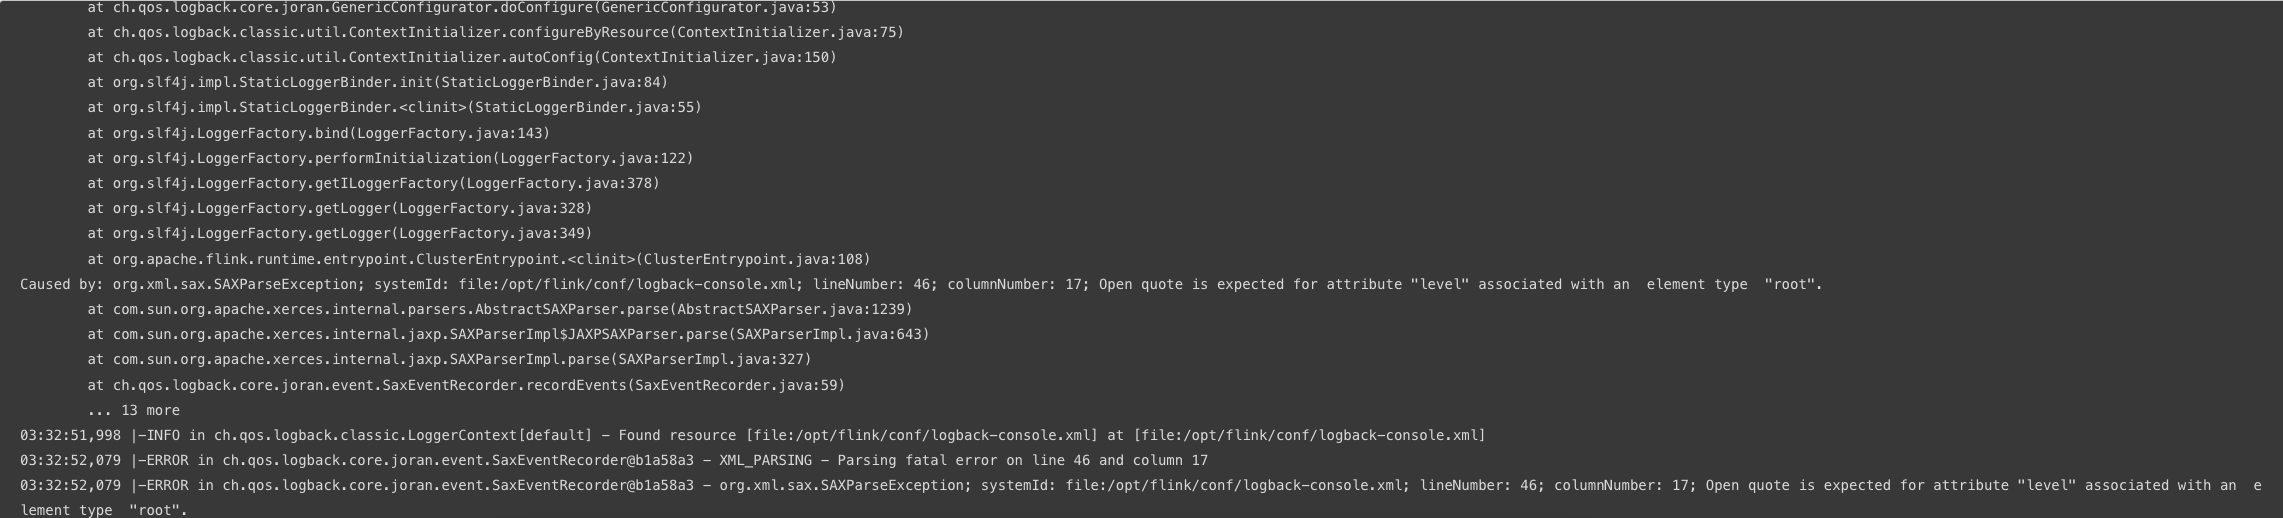Click the '... 13 more' line
The height and width of the screenshot is (518, 2283).
tap(133, 410)
